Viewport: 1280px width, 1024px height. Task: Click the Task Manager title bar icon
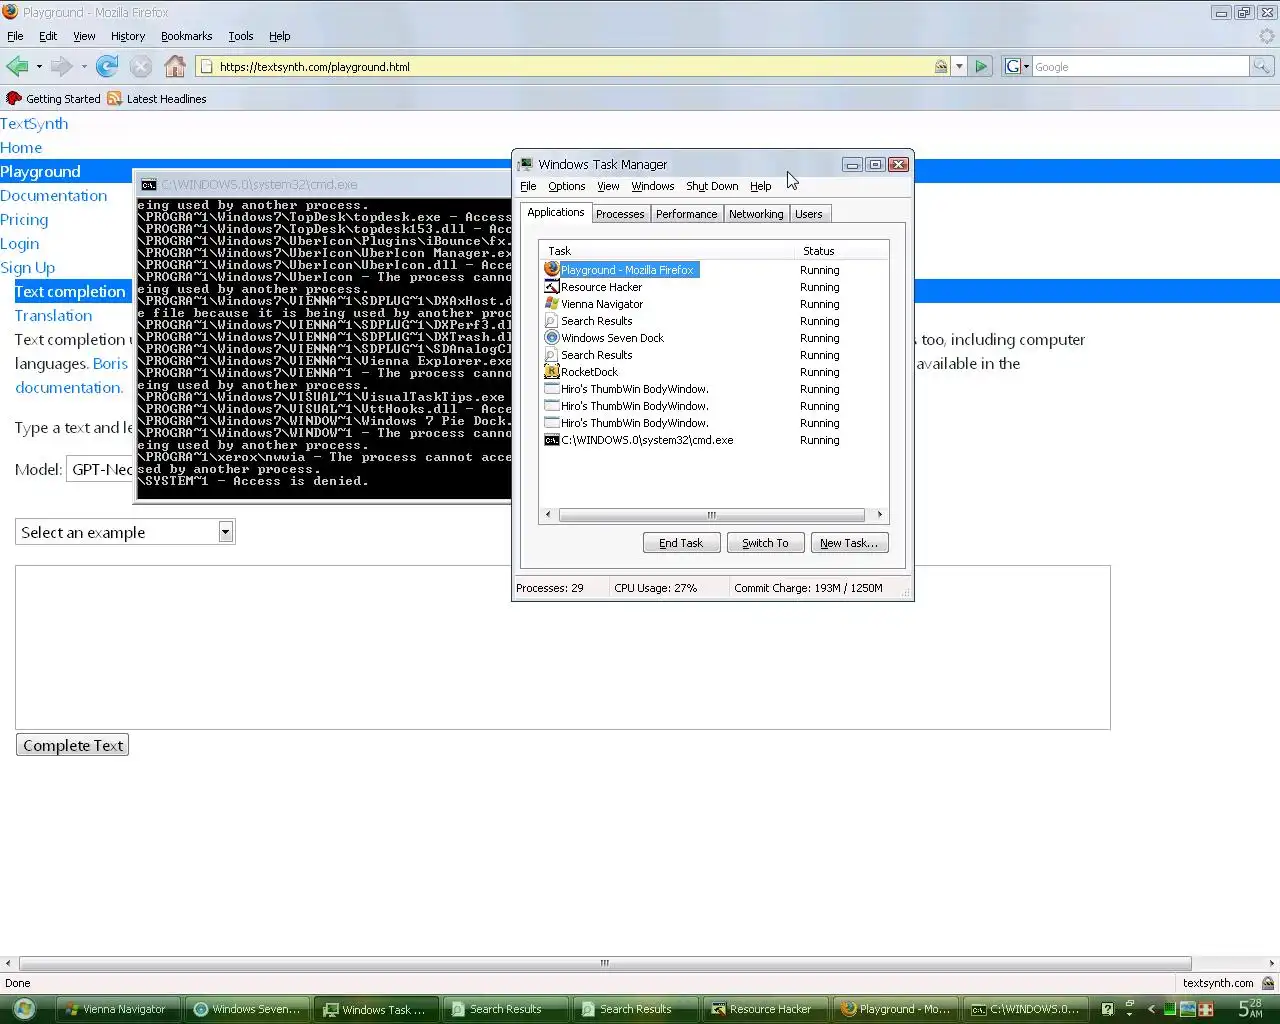tap(526, 165)
